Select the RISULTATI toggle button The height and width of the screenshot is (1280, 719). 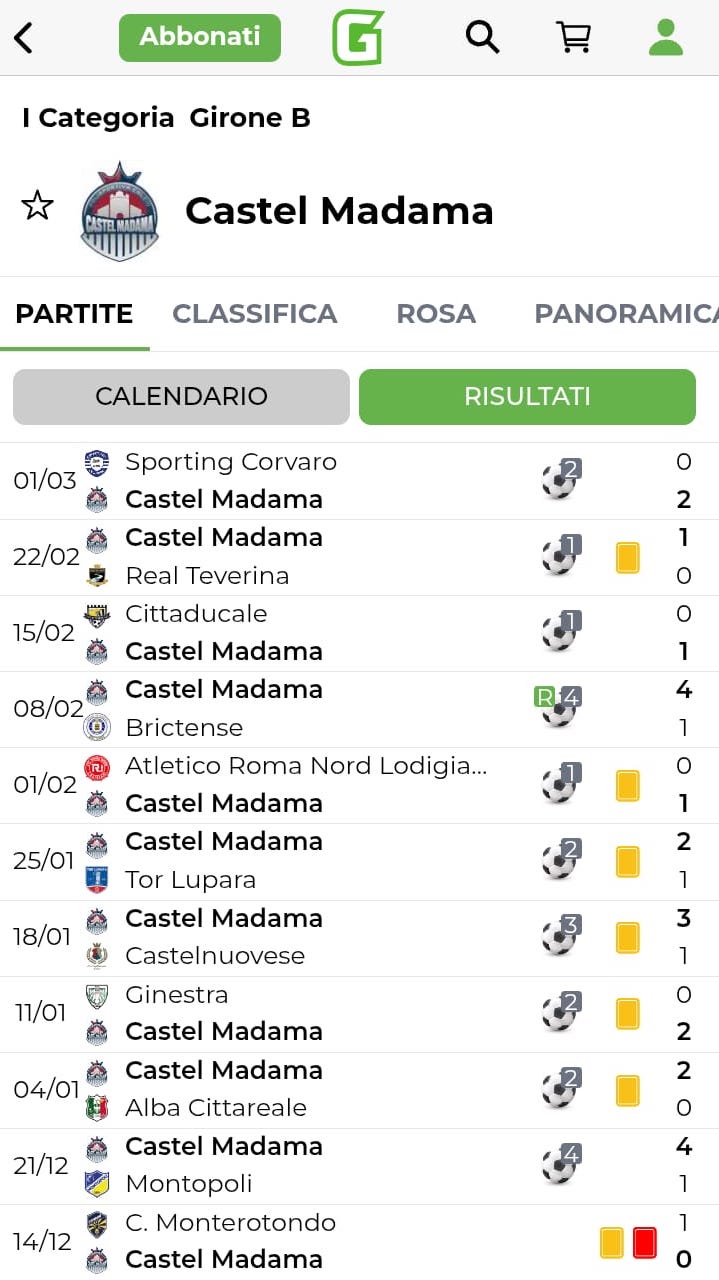527,396
